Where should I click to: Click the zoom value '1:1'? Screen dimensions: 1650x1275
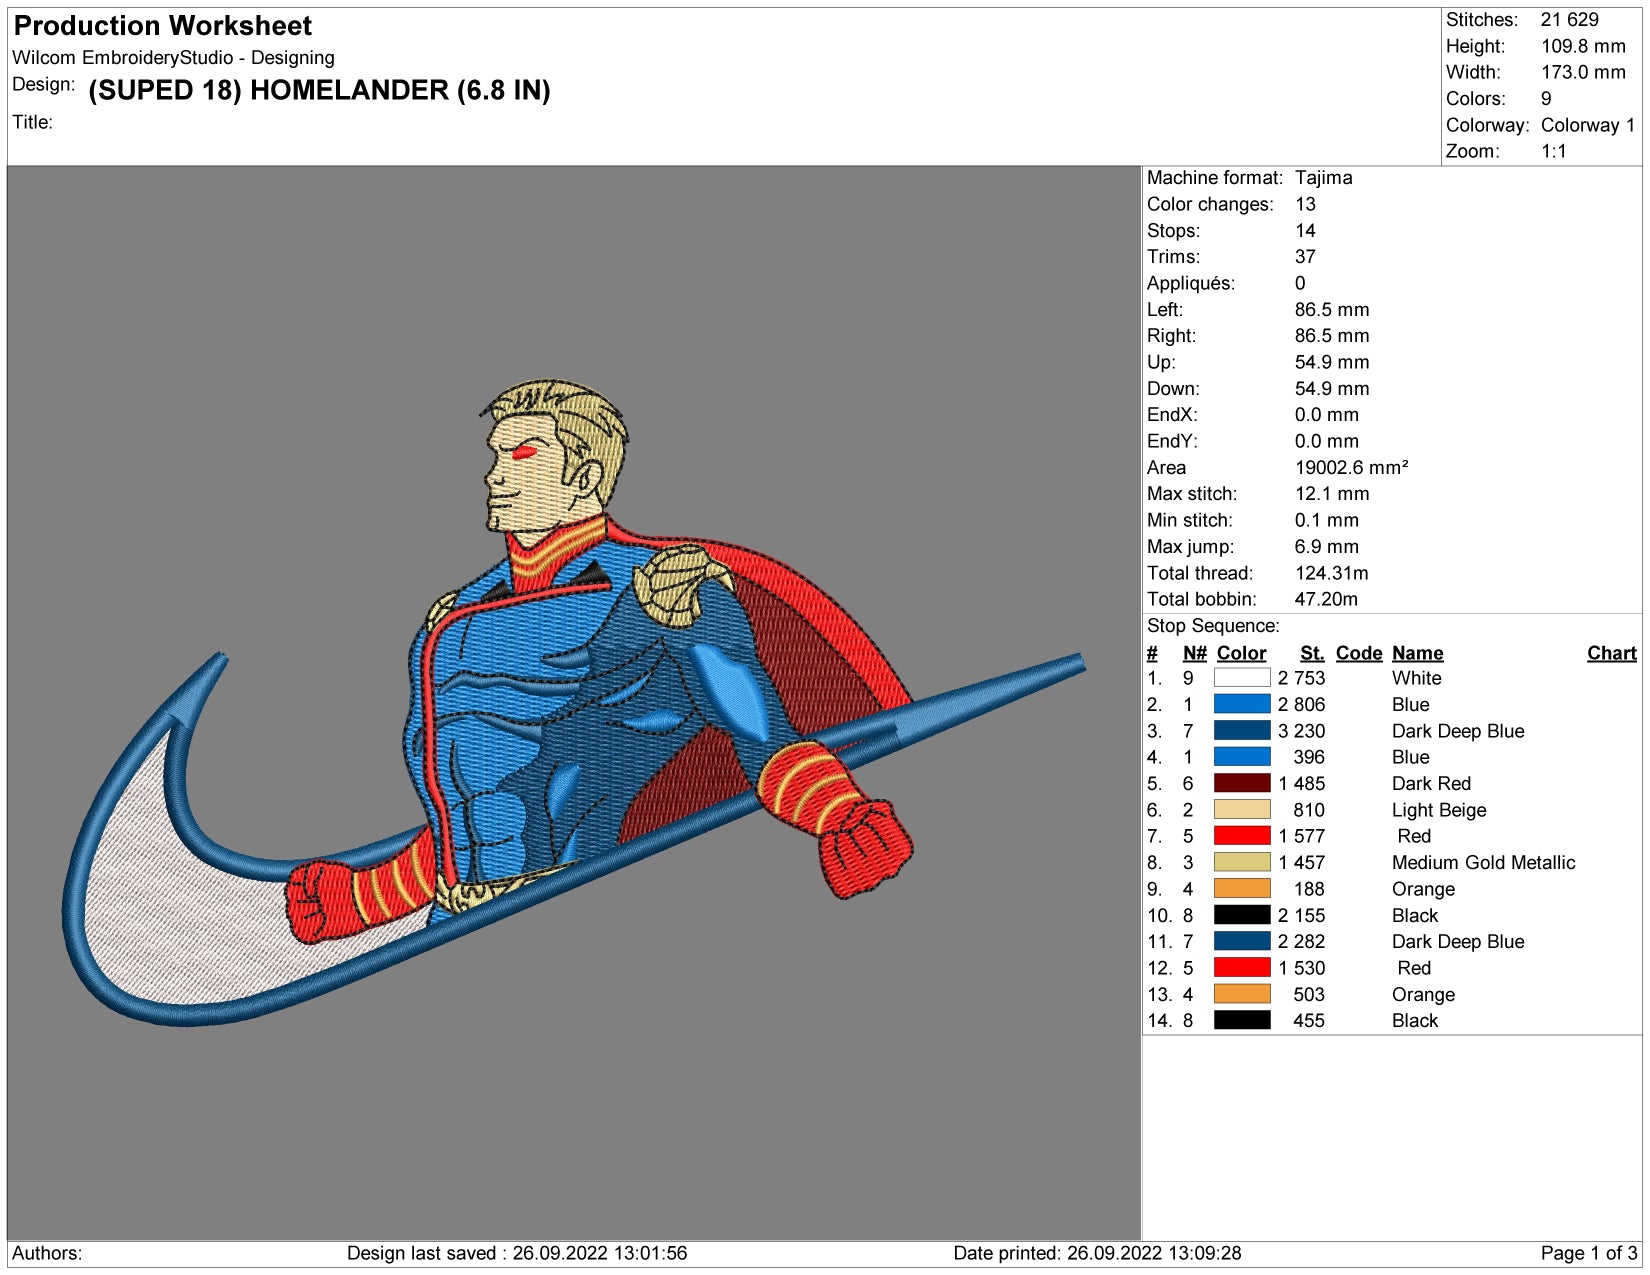point(1553,151)
